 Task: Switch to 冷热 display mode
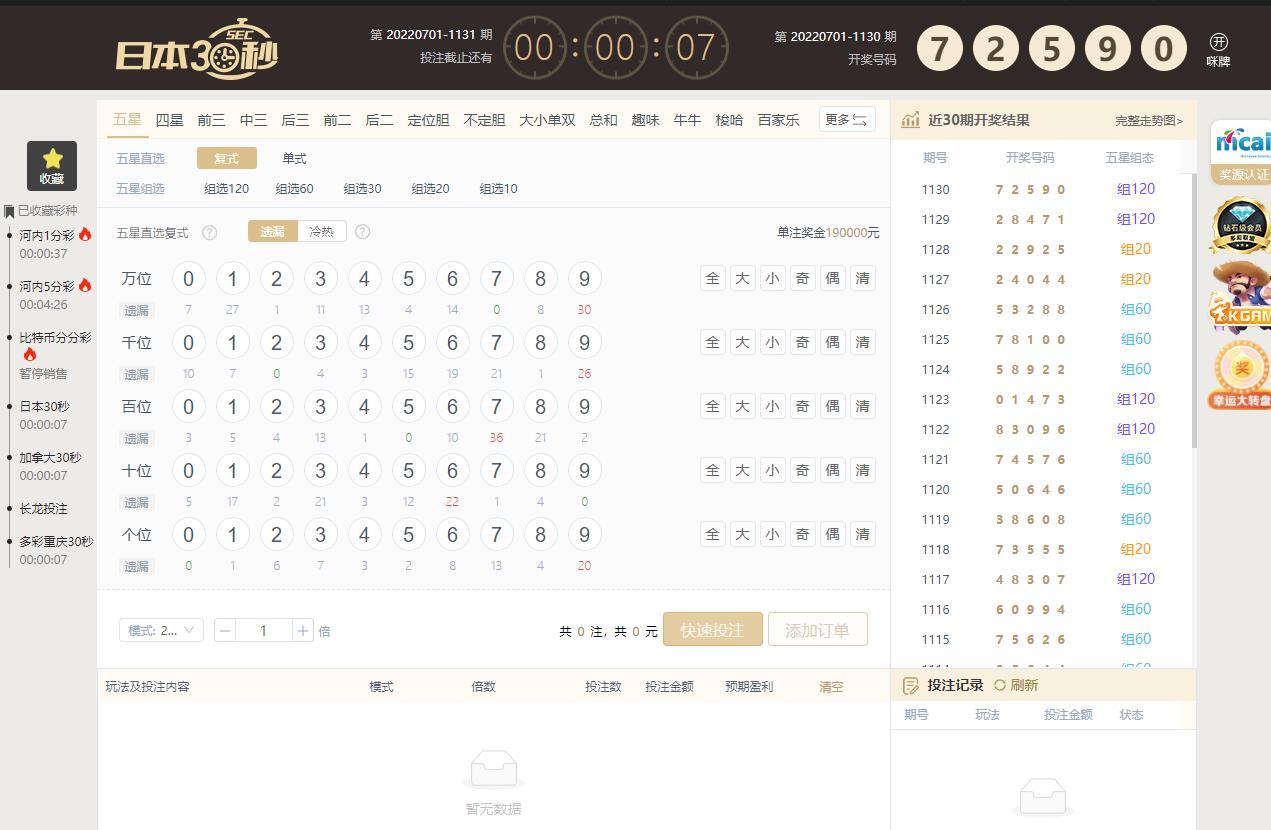(x=322, y=231)
